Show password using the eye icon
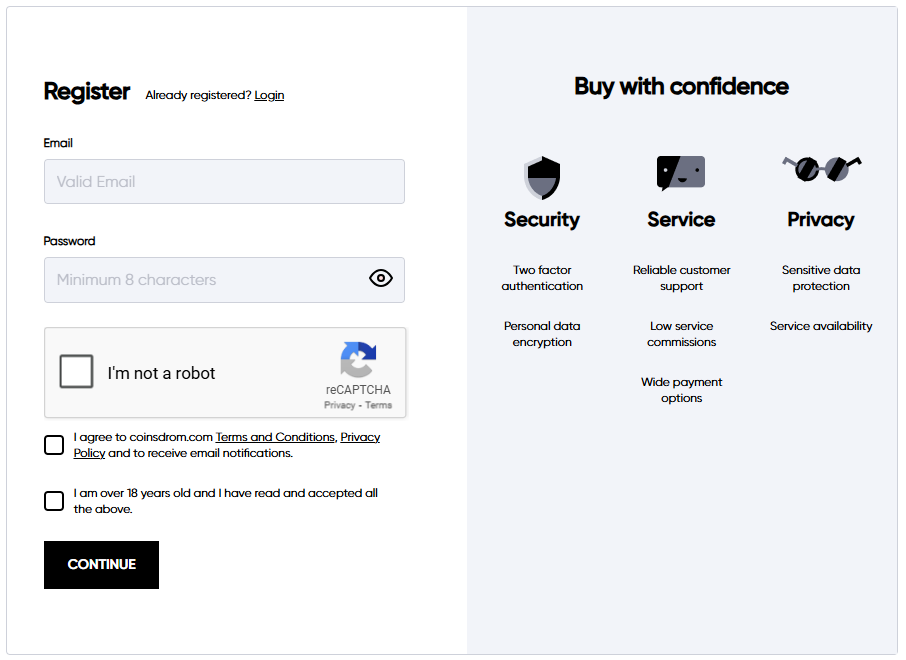This screenshot has height=660, width=906. click(381, 279)
